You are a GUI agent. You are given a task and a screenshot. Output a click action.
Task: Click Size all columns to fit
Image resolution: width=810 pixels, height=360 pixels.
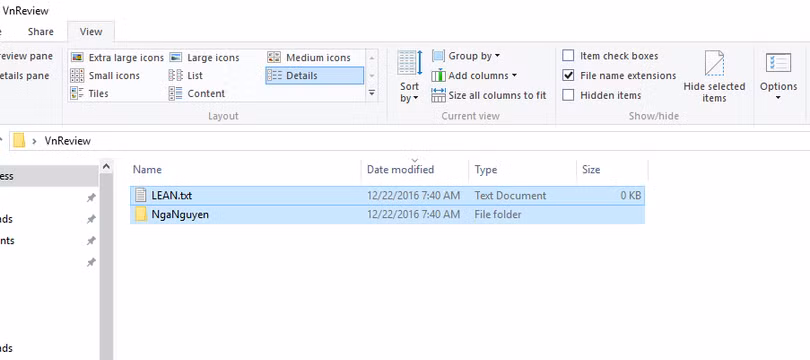click(489, 95)
